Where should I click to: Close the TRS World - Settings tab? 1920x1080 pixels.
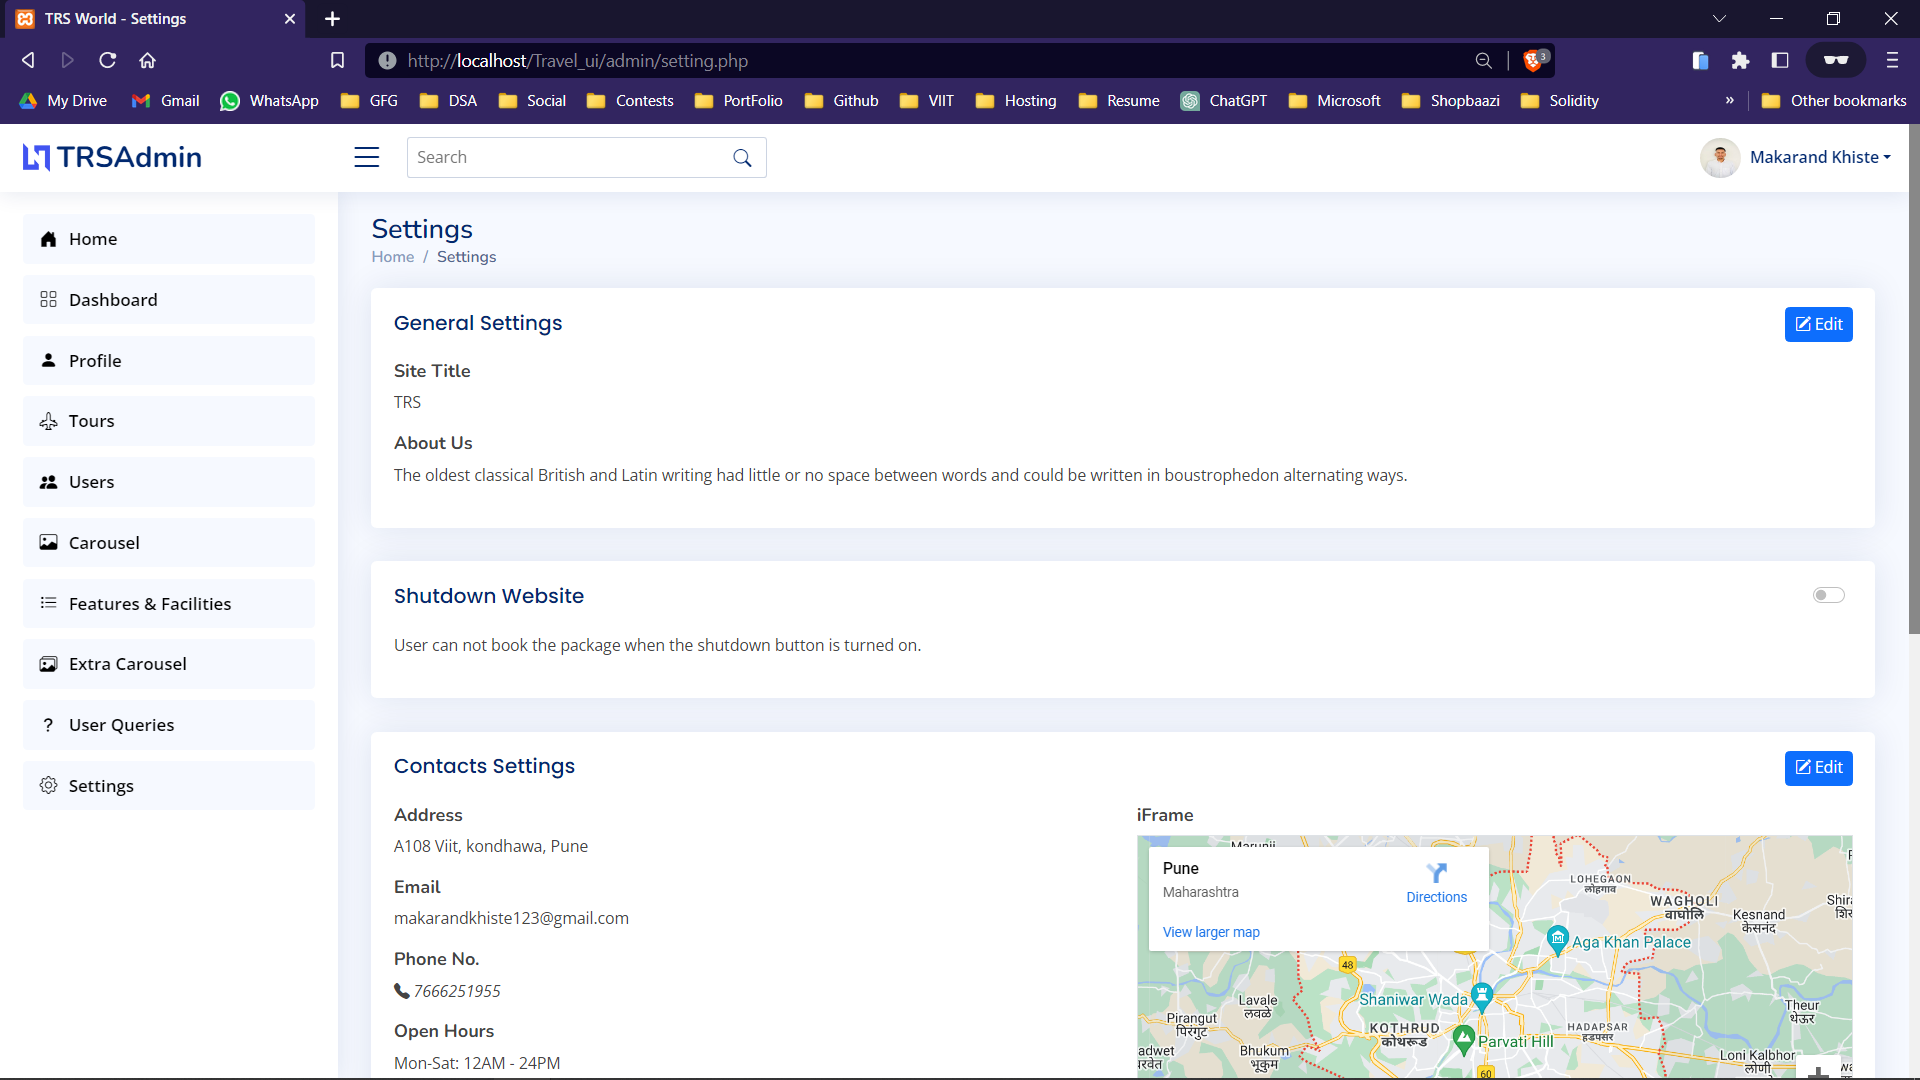[290, 19]
